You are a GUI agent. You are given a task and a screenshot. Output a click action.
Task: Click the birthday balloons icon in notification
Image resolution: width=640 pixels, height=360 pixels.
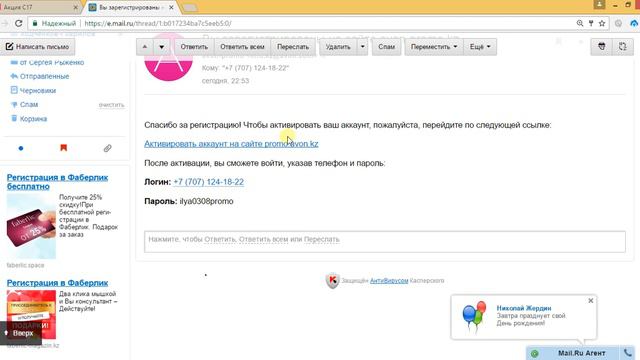coord(474,316)
